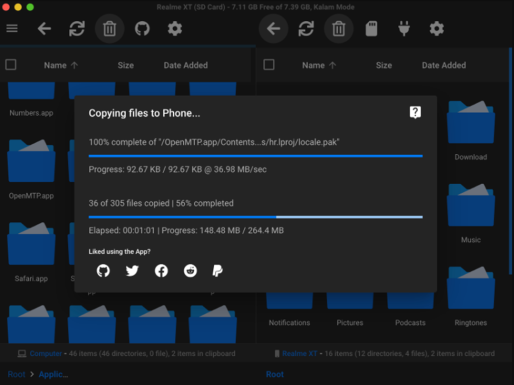Sort phone pane by Size column
This screenshot has height=385, width=514.
(x=384, y=65)
